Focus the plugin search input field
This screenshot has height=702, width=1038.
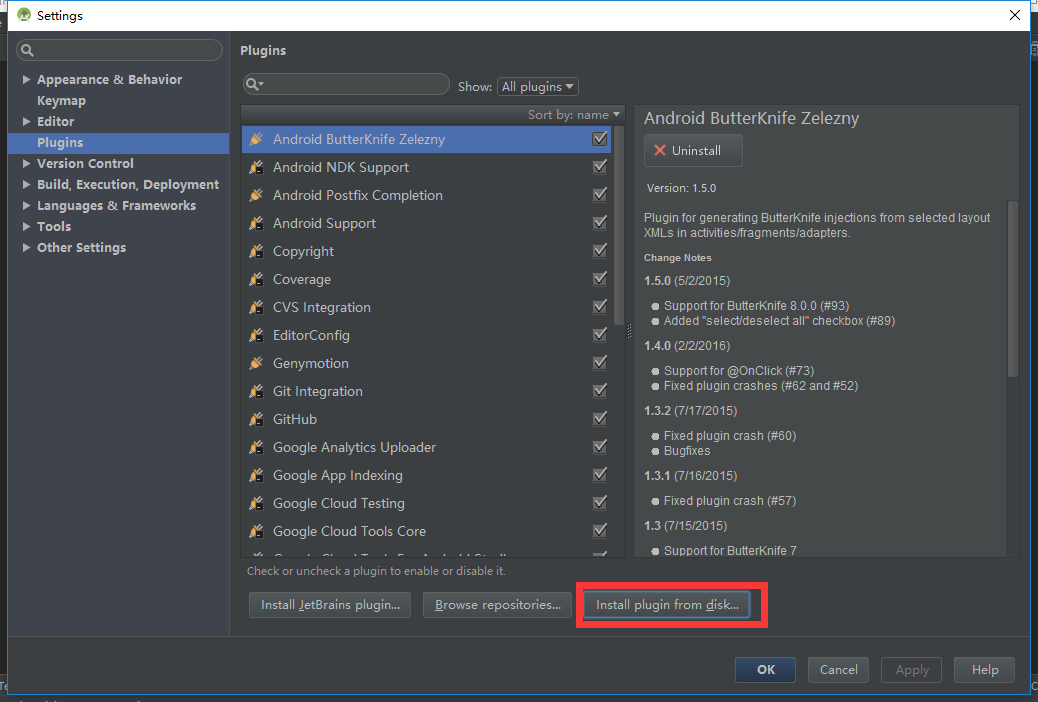(346, 84)
